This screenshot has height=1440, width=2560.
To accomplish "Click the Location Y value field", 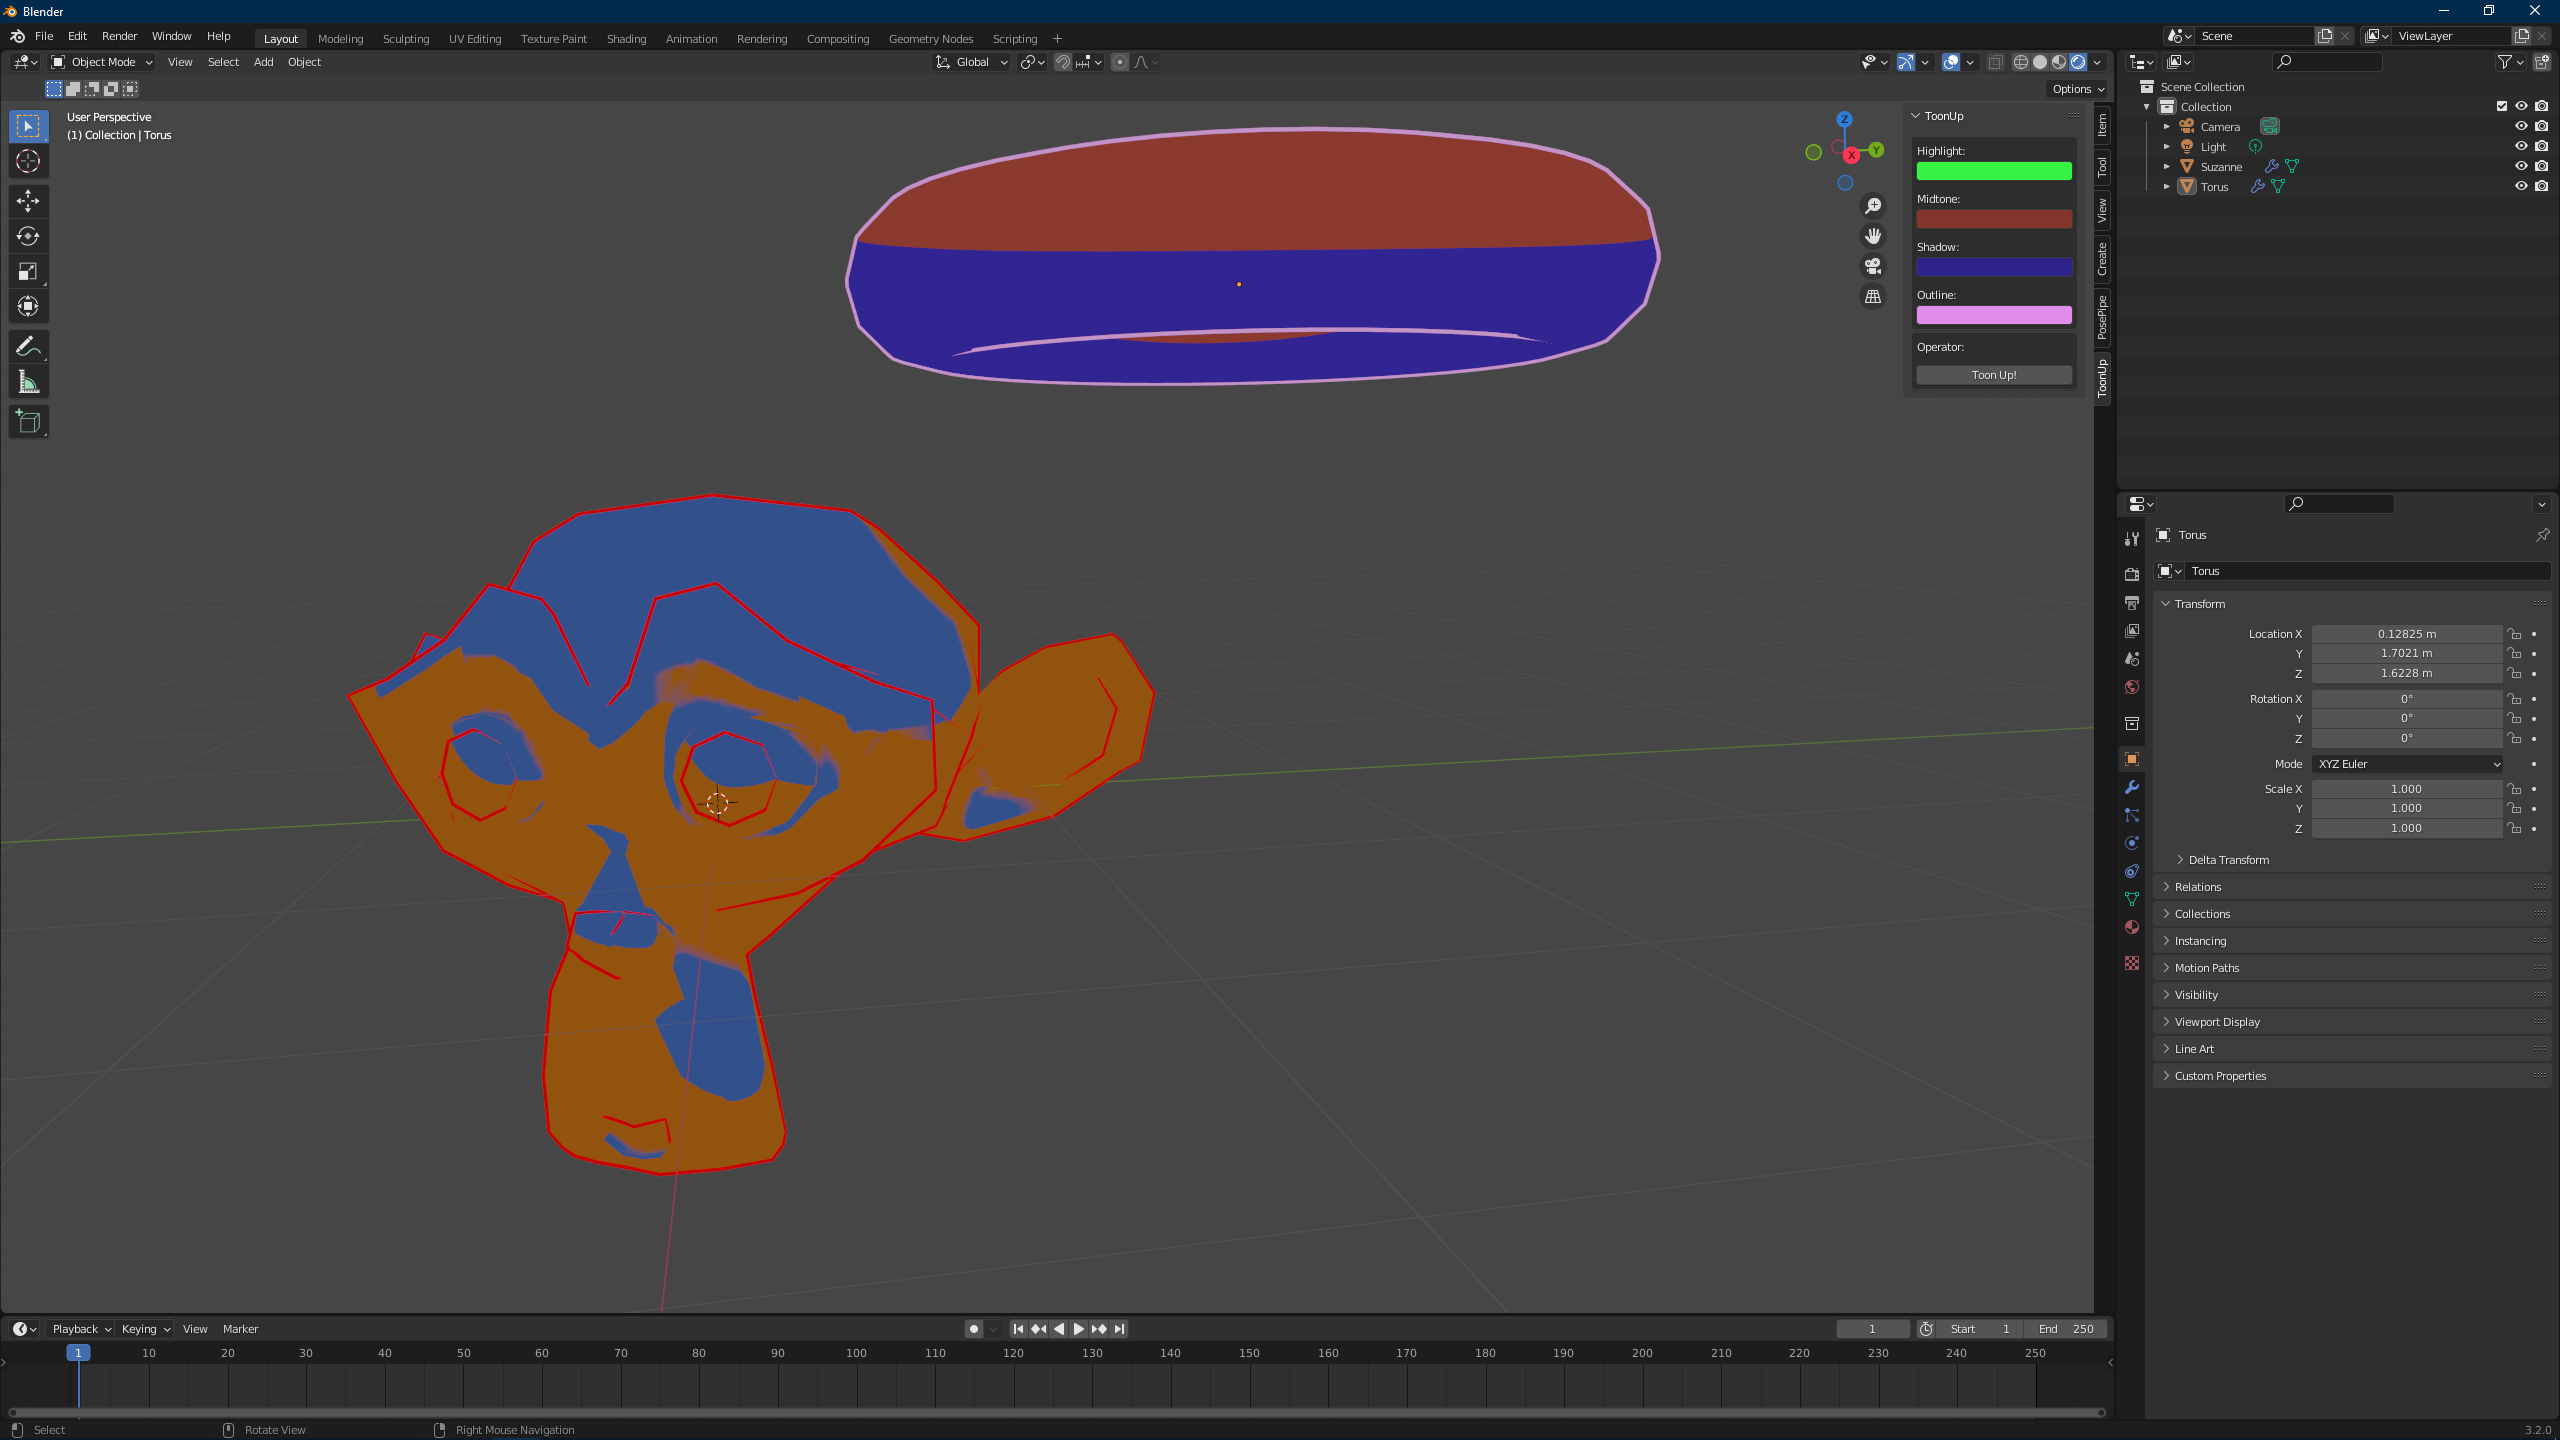I will 2406,653.
